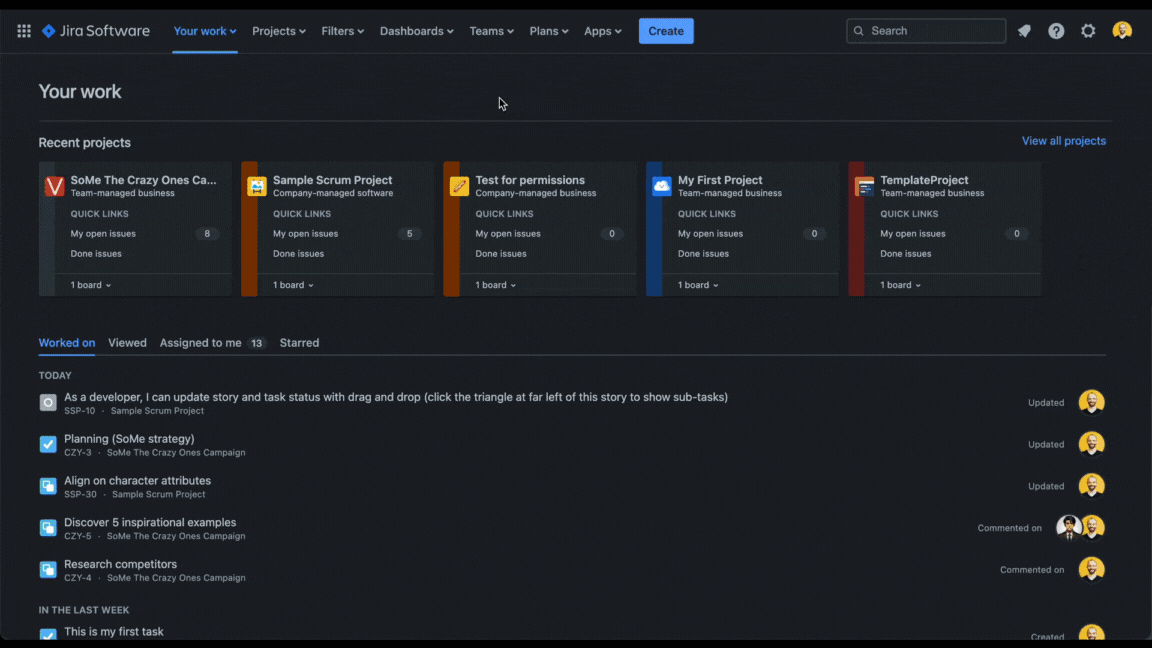Image resolution: width=1152 pixels, height=648 pixels.
Task: Open the Sample Scrum Project title
Action: (x=332, y=180)
